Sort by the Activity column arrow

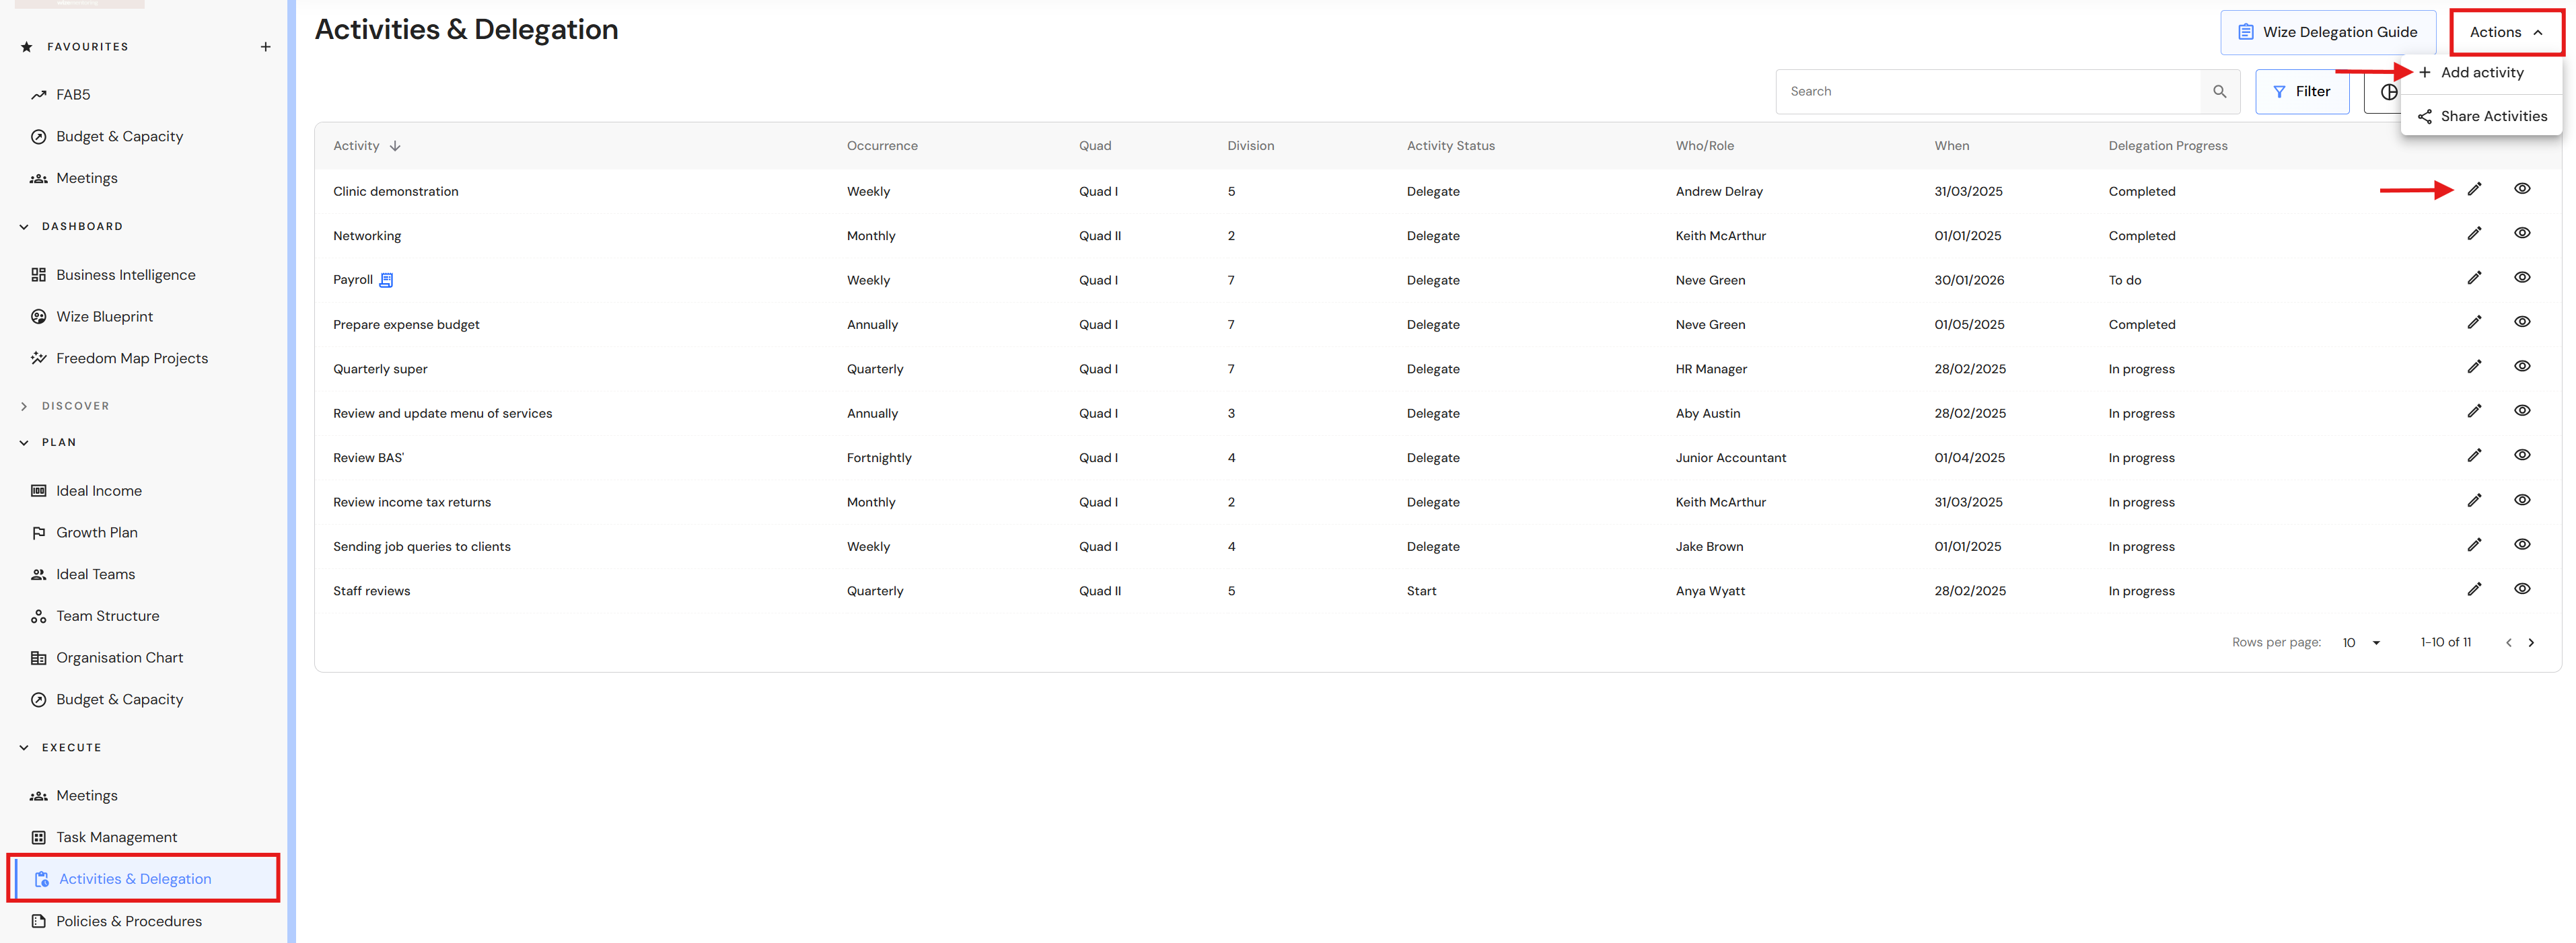[395, 146]
